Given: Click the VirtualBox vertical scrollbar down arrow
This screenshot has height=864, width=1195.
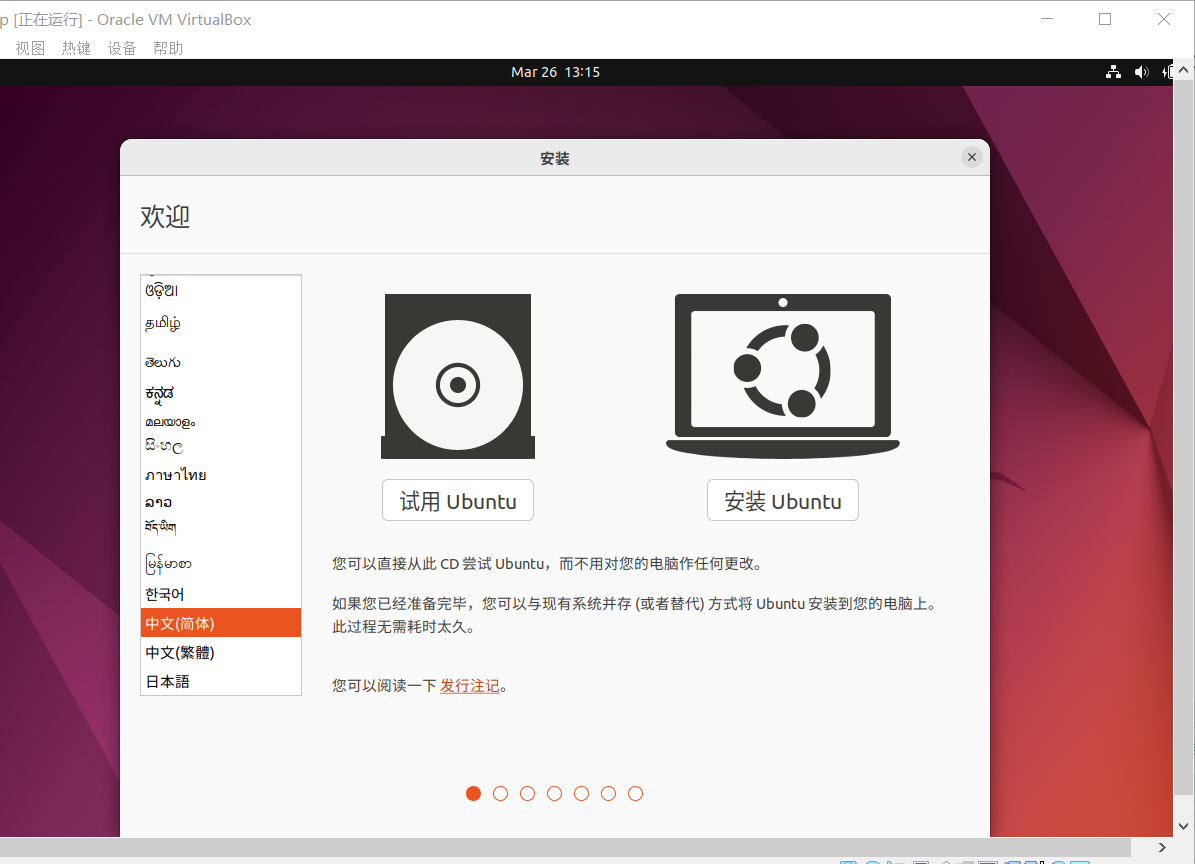Looking at the screenshot, I should [1183, 826].
